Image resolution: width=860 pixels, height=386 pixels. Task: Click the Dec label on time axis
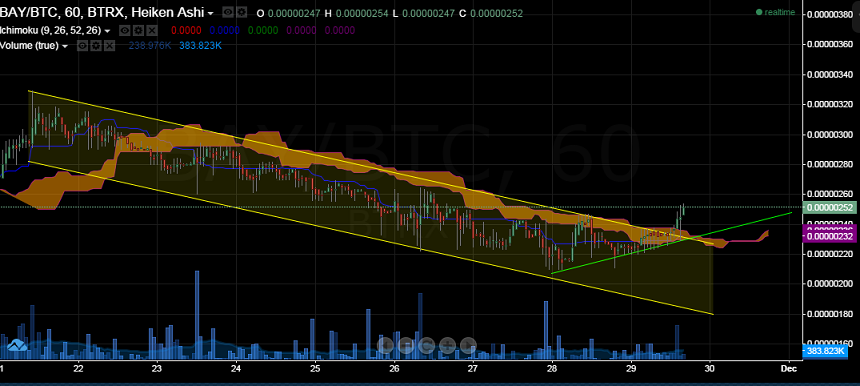[789, 368]
